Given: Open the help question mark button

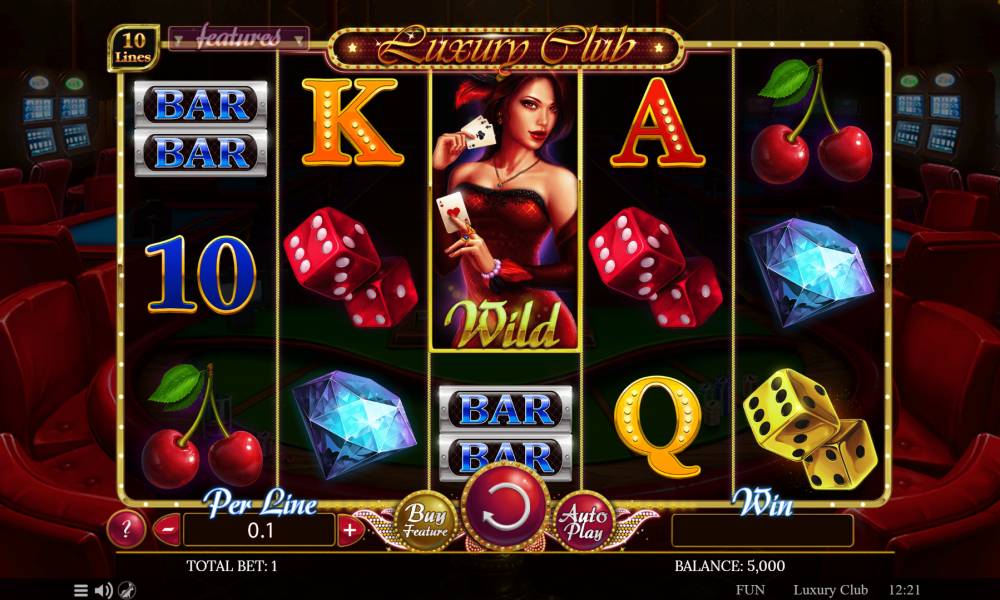Looking at the screenshot, I should click(x=126, y=529).
